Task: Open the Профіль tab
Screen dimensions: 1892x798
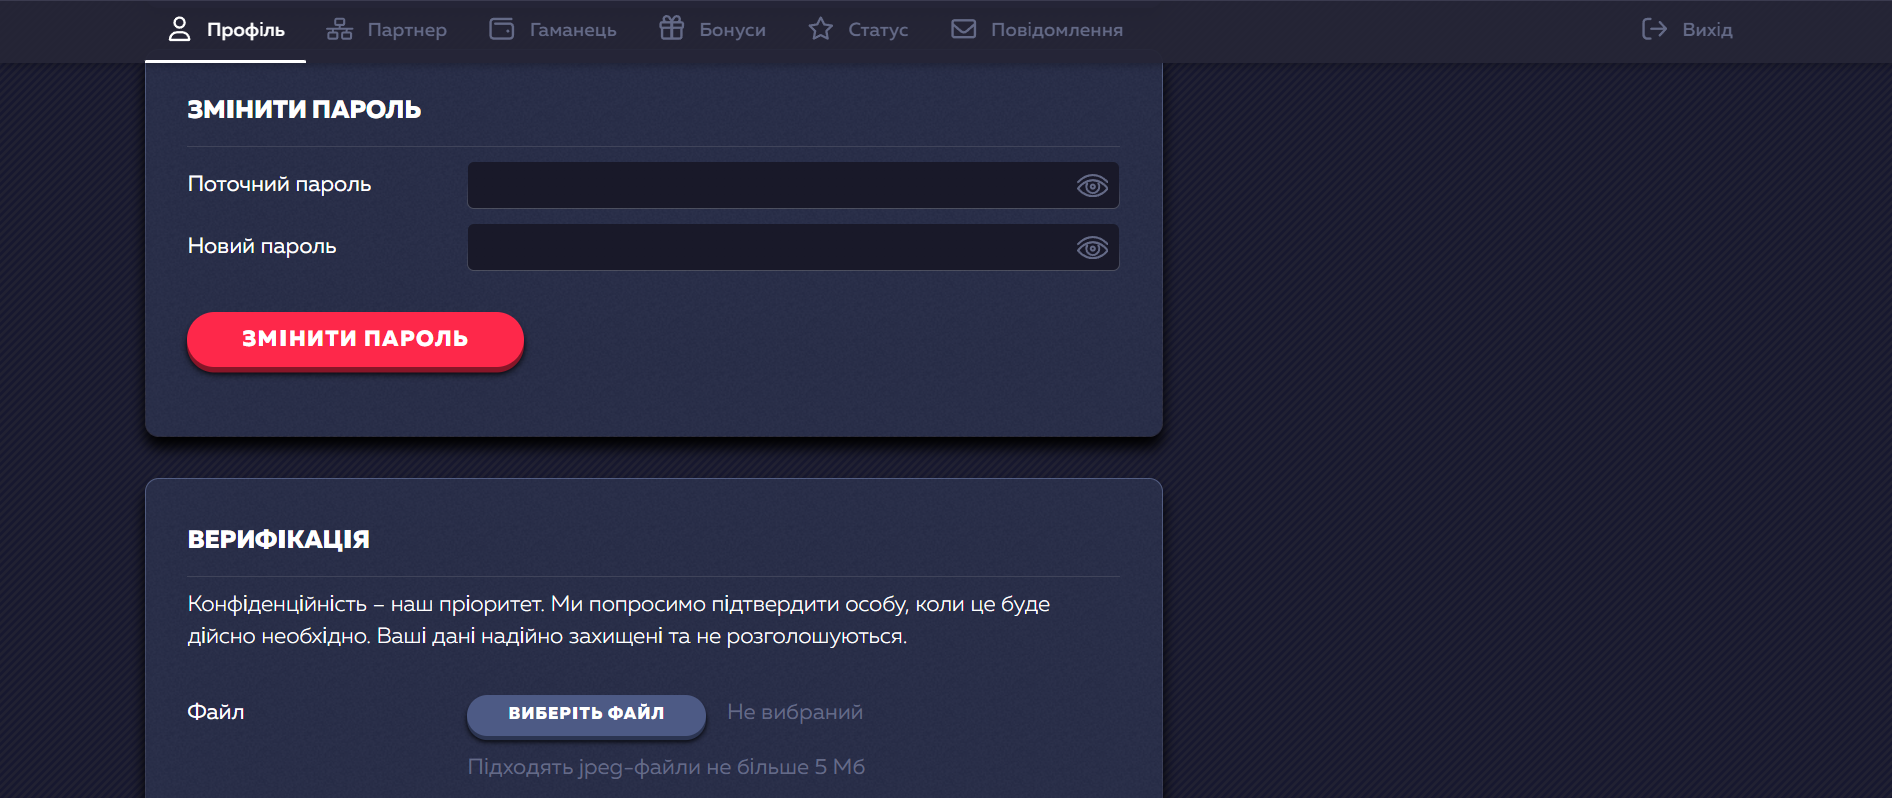Action: (x=226, y=30)
